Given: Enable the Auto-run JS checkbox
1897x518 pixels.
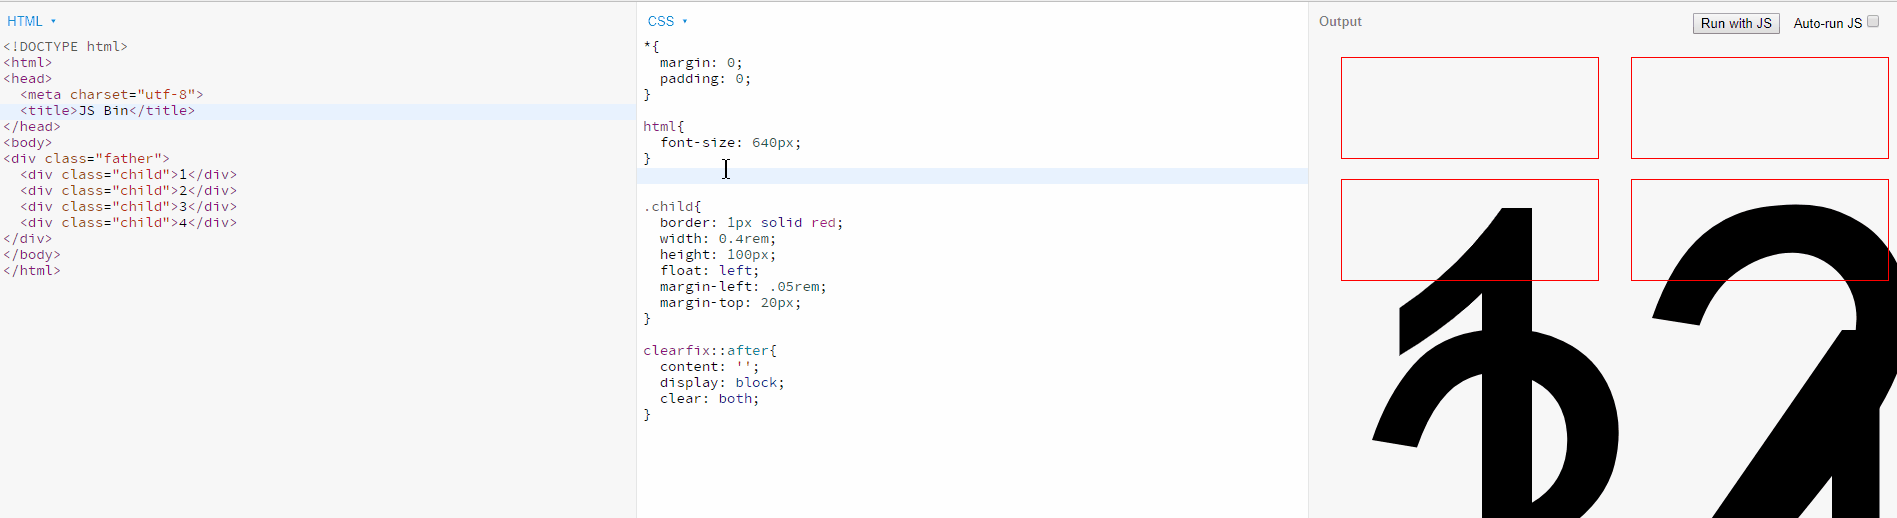Looking at the screenshot, I should 1873,22.
